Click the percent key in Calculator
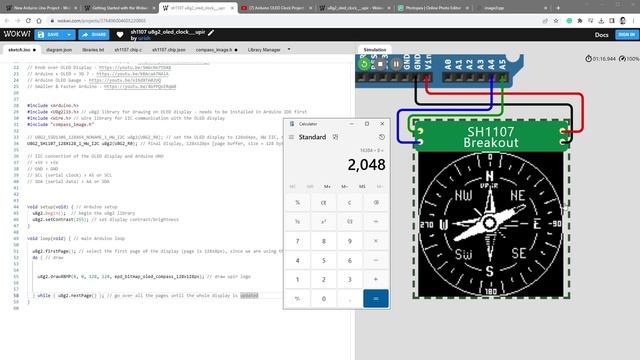This screenshot has height=360, width=640. click(298, 202)
